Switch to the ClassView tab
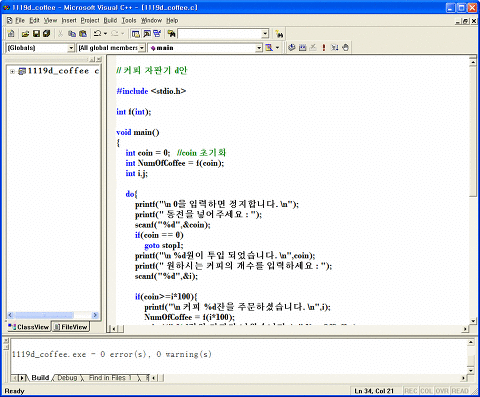 point(29,327)
